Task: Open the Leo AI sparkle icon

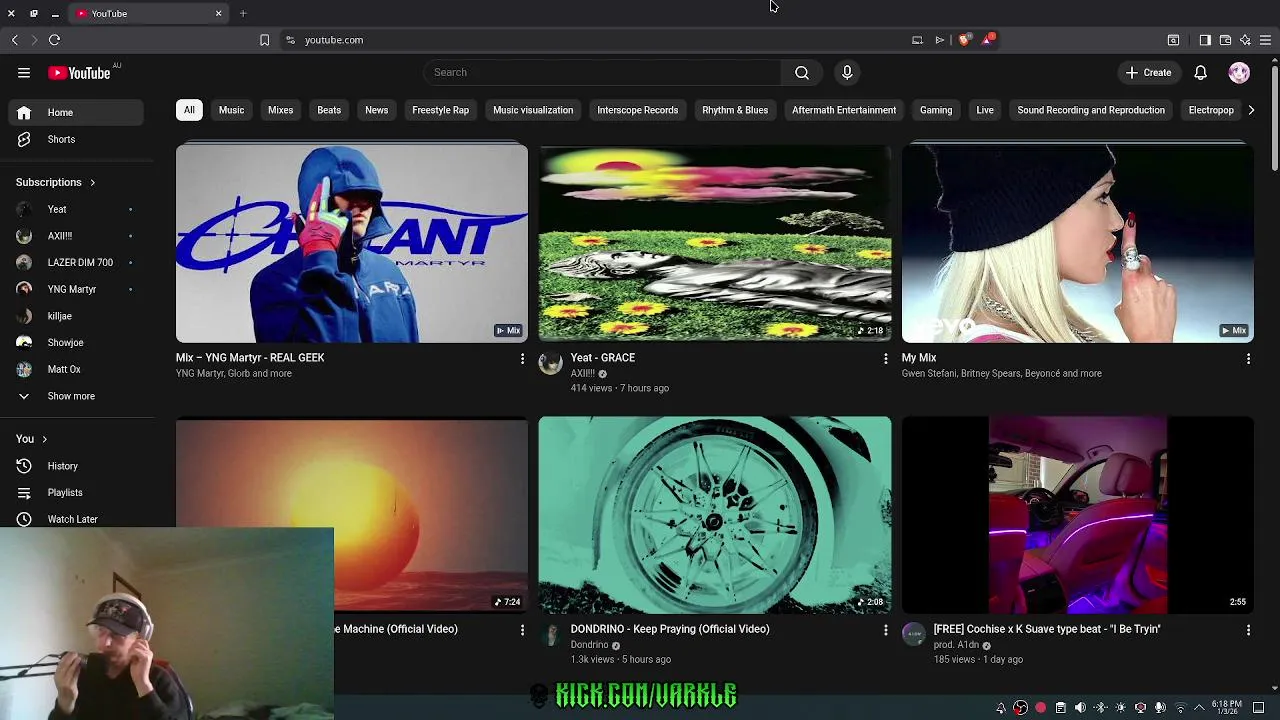Action: coord(1245,40)
